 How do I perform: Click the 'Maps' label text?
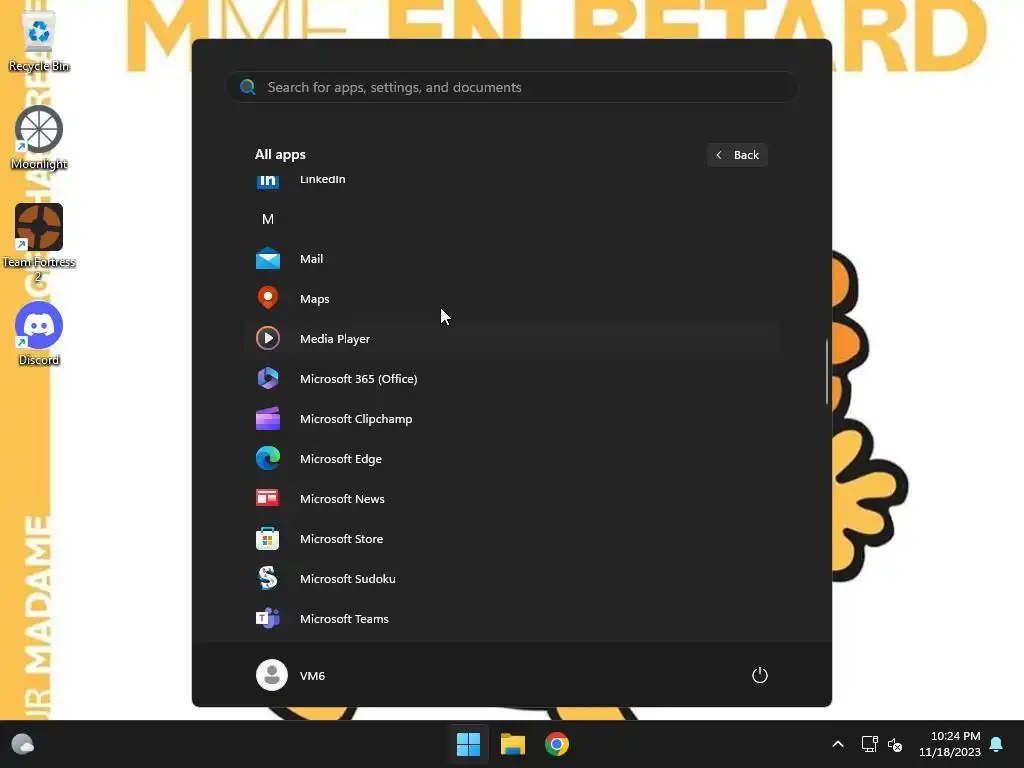[x=315, y=299]
